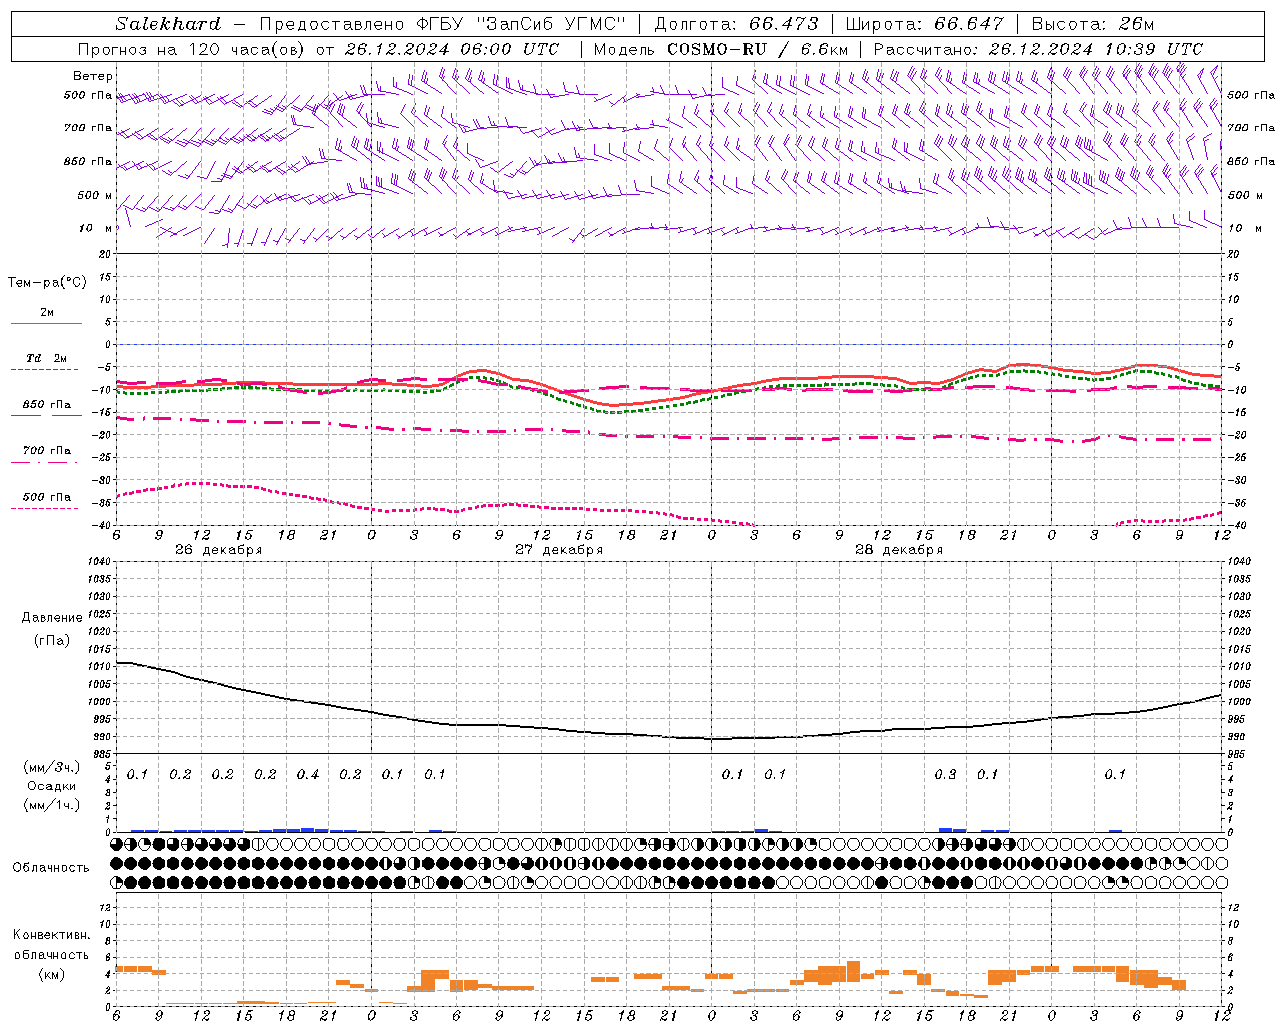Click the 500 гПа dotted legend line sample
The image size is (1280, 1024).
point(44,508)
